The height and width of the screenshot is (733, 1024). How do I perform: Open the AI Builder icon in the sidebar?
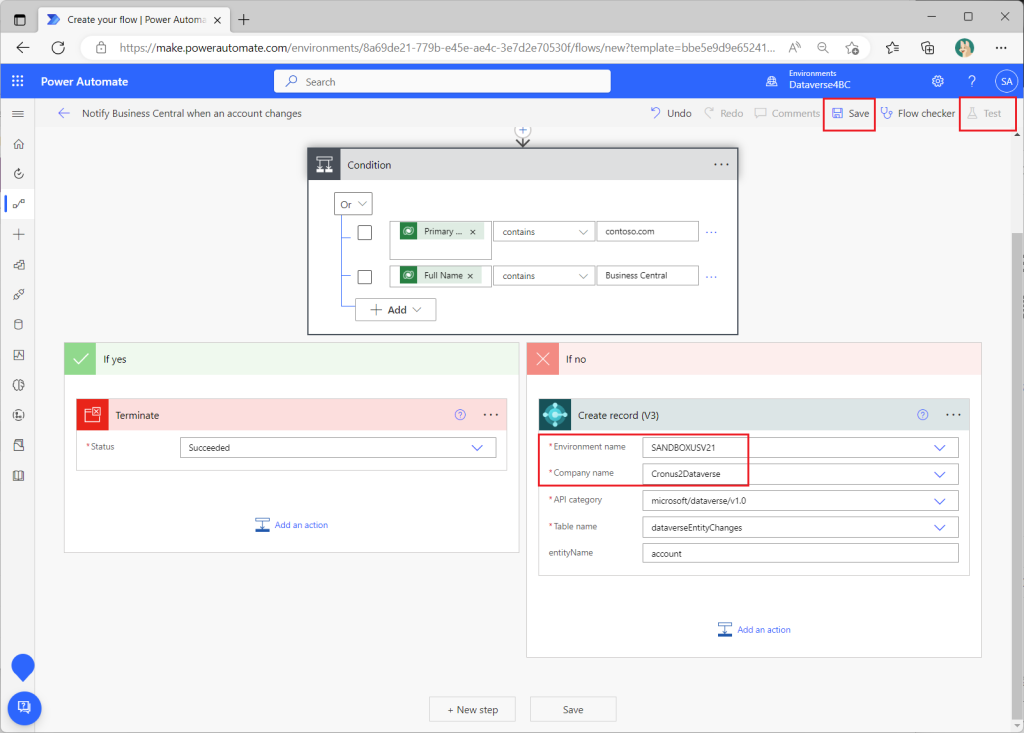pos(18,385)
